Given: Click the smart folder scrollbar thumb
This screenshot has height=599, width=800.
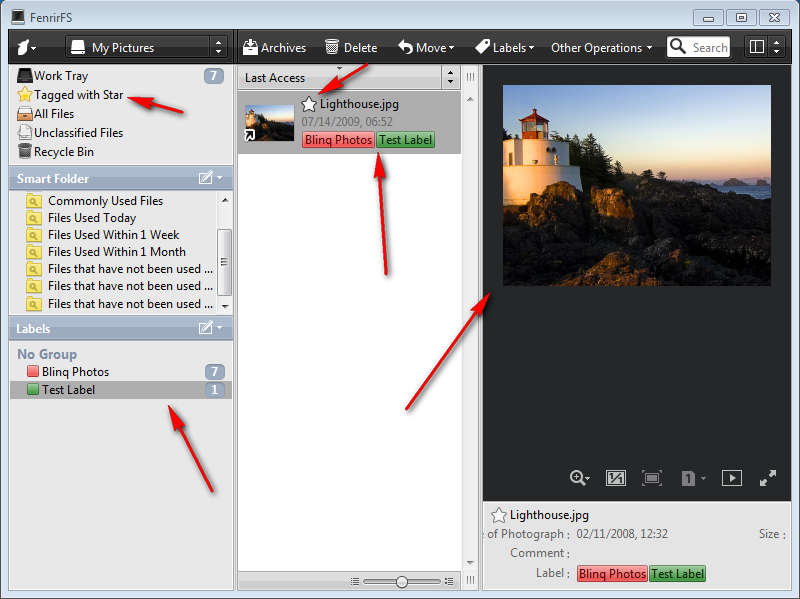Looking at the screenshot, I should tap(224, 262).
